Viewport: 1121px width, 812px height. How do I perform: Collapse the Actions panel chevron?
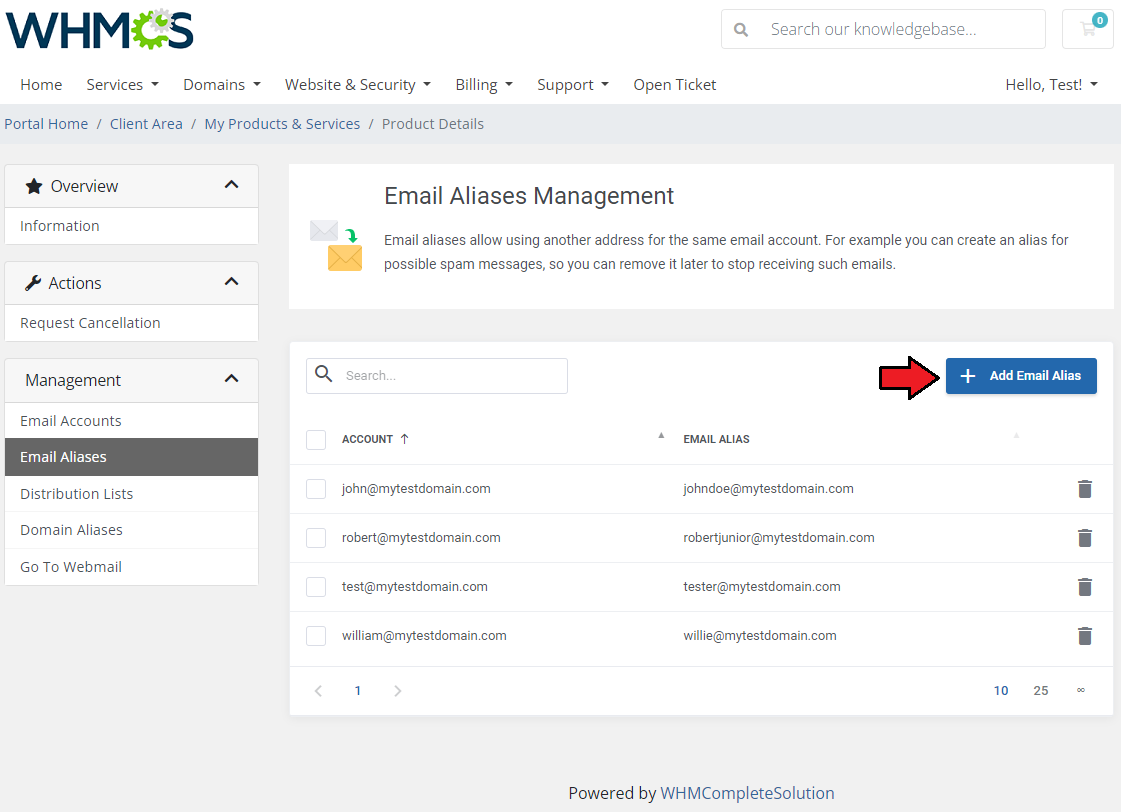231,282
